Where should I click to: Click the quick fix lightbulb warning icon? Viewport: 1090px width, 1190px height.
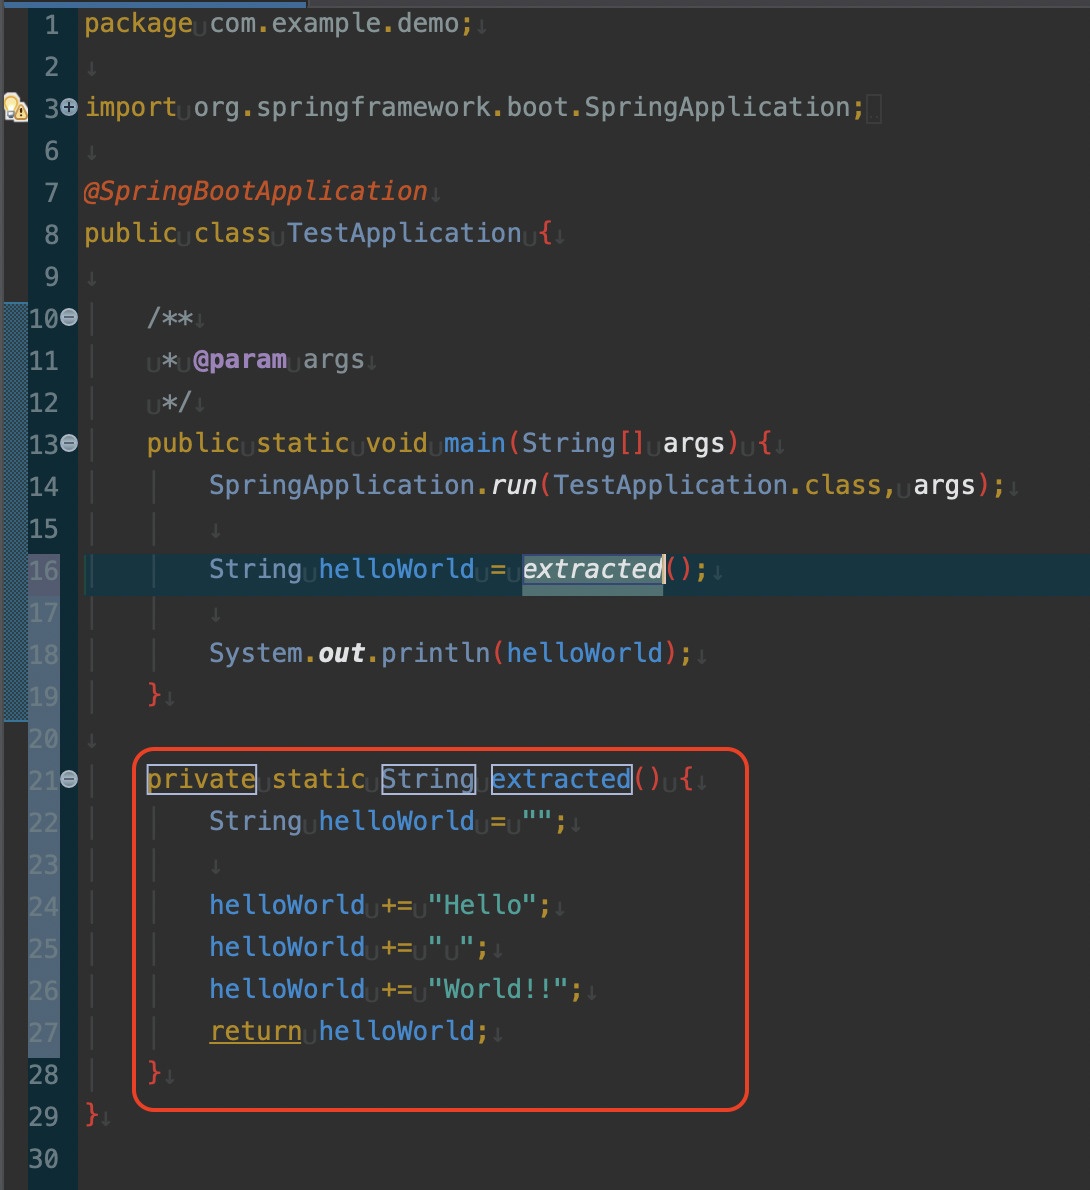[15, 108]
